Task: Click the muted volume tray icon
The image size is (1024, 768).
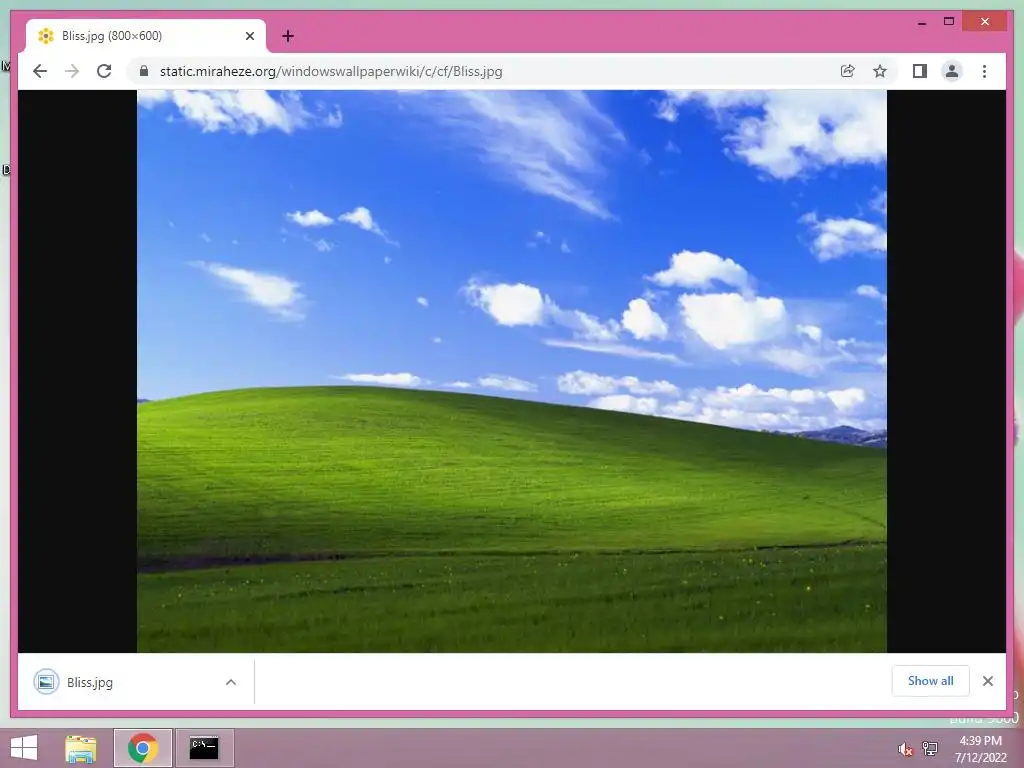Action: click(x=904, y=749)
